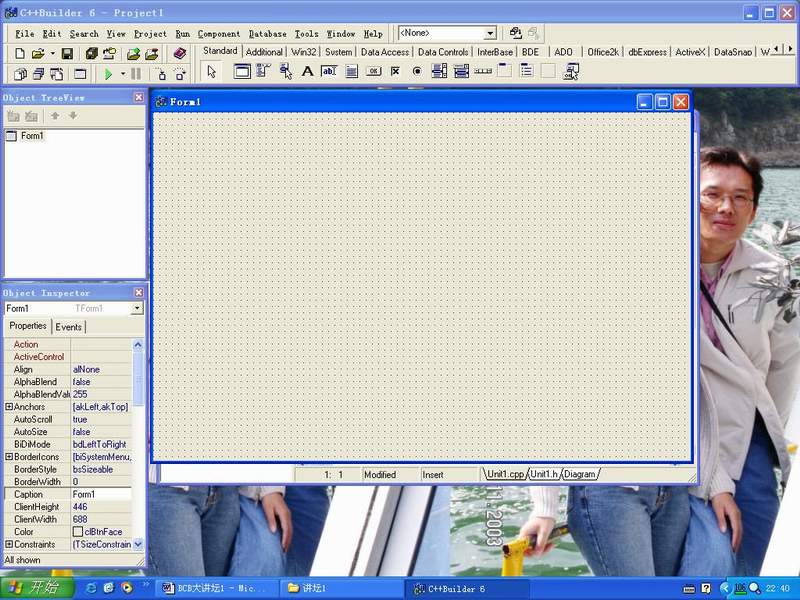This screenshot has width=800, height=600.
Task: Click the Caption value field Form1
Action: [101, 494]
